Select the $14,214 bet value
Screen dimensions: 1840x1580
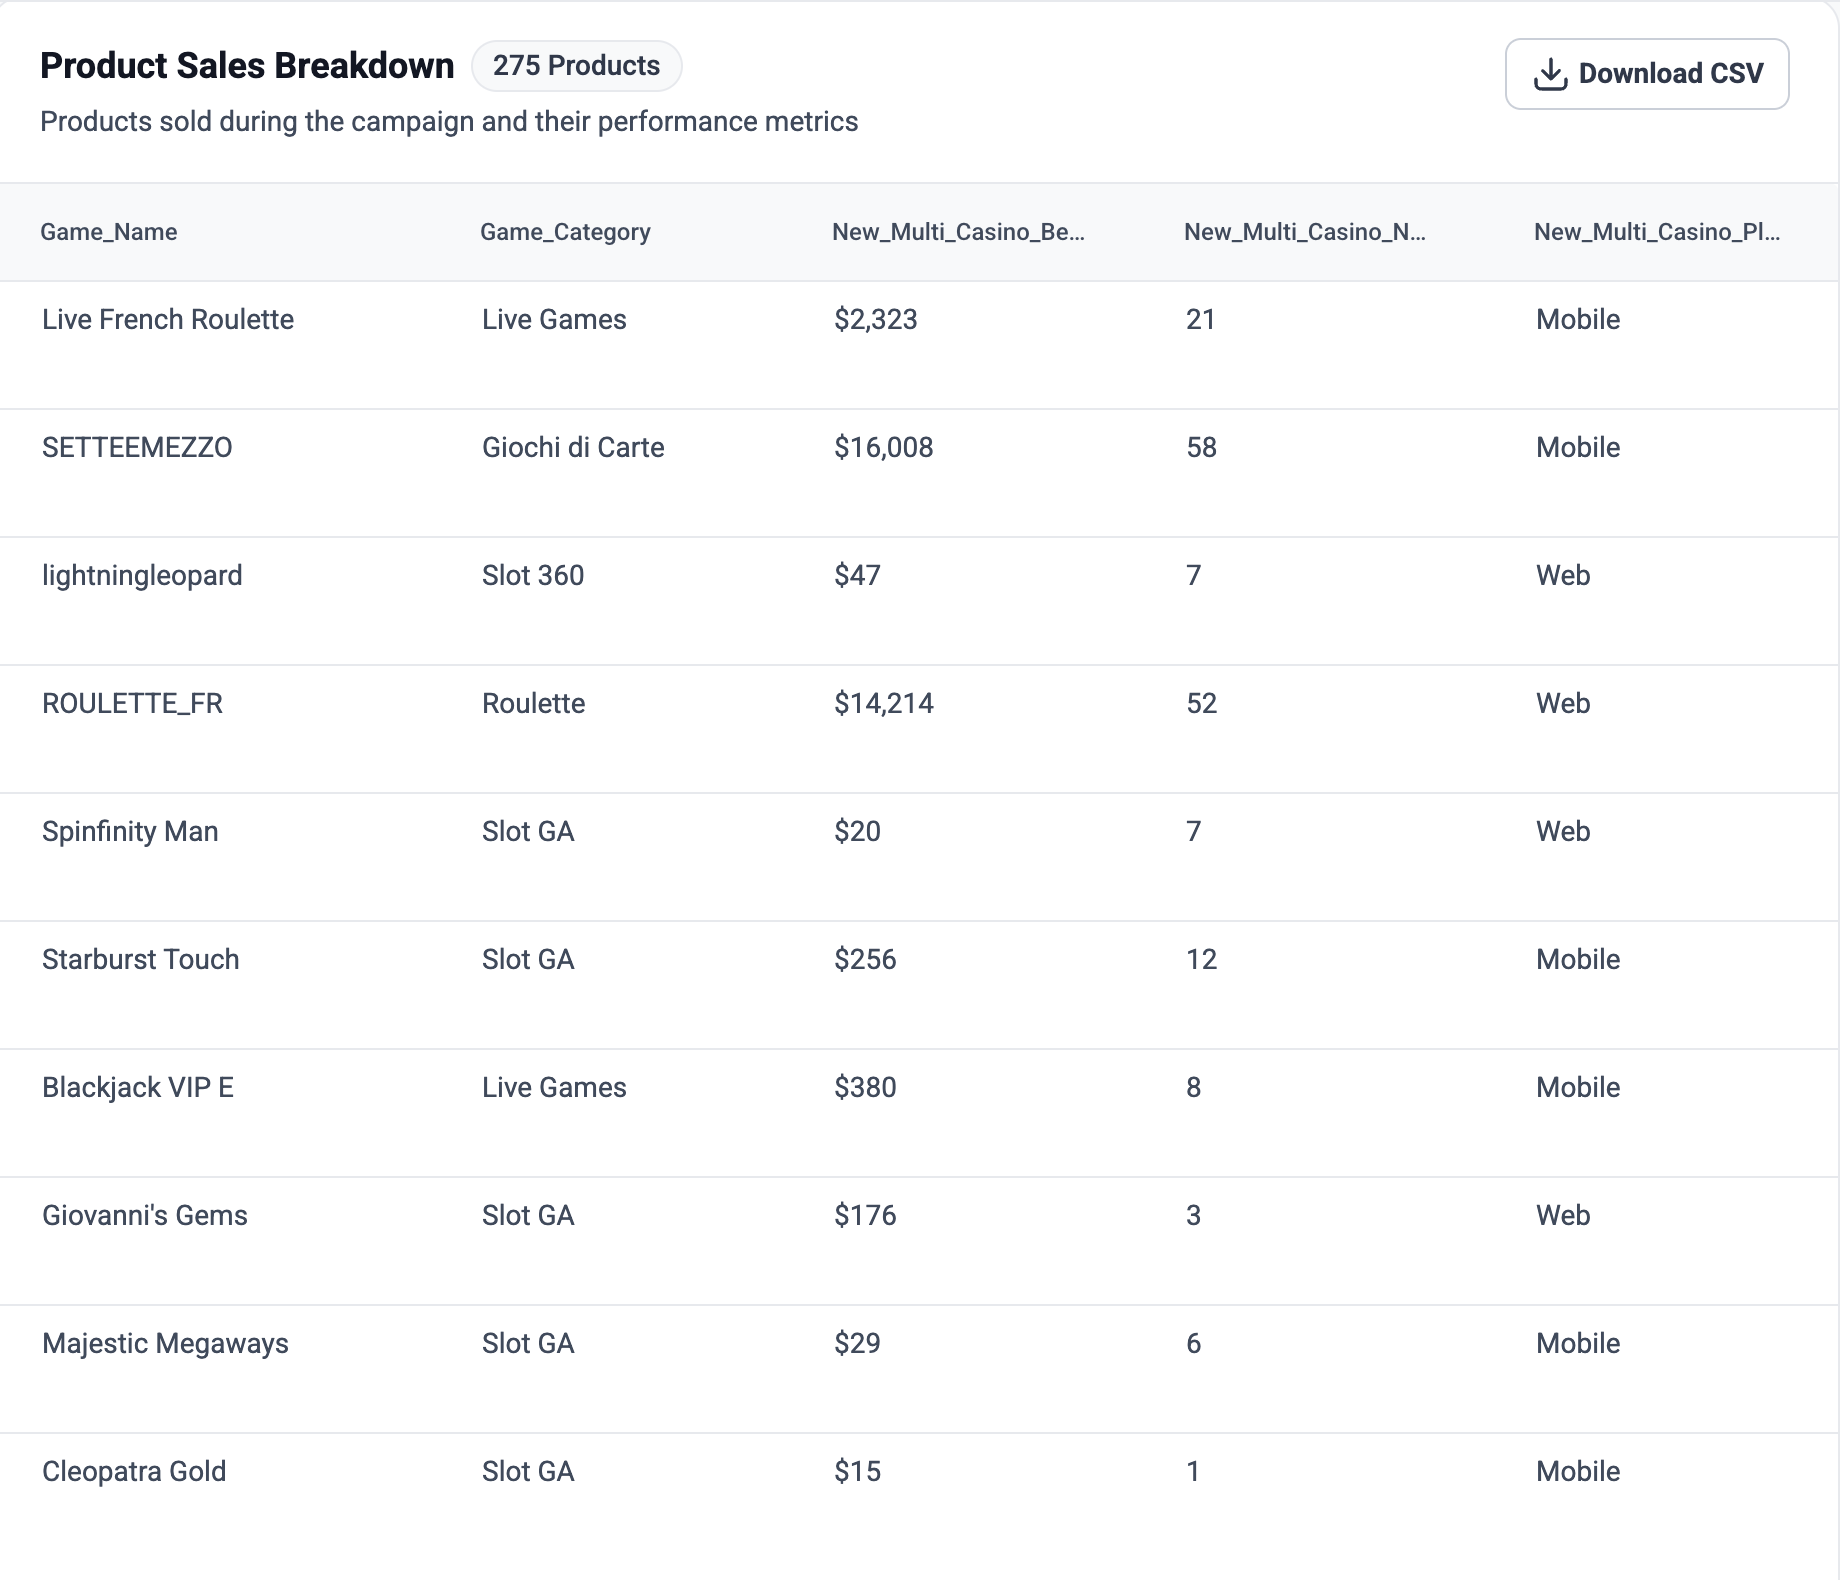point(884,704)
